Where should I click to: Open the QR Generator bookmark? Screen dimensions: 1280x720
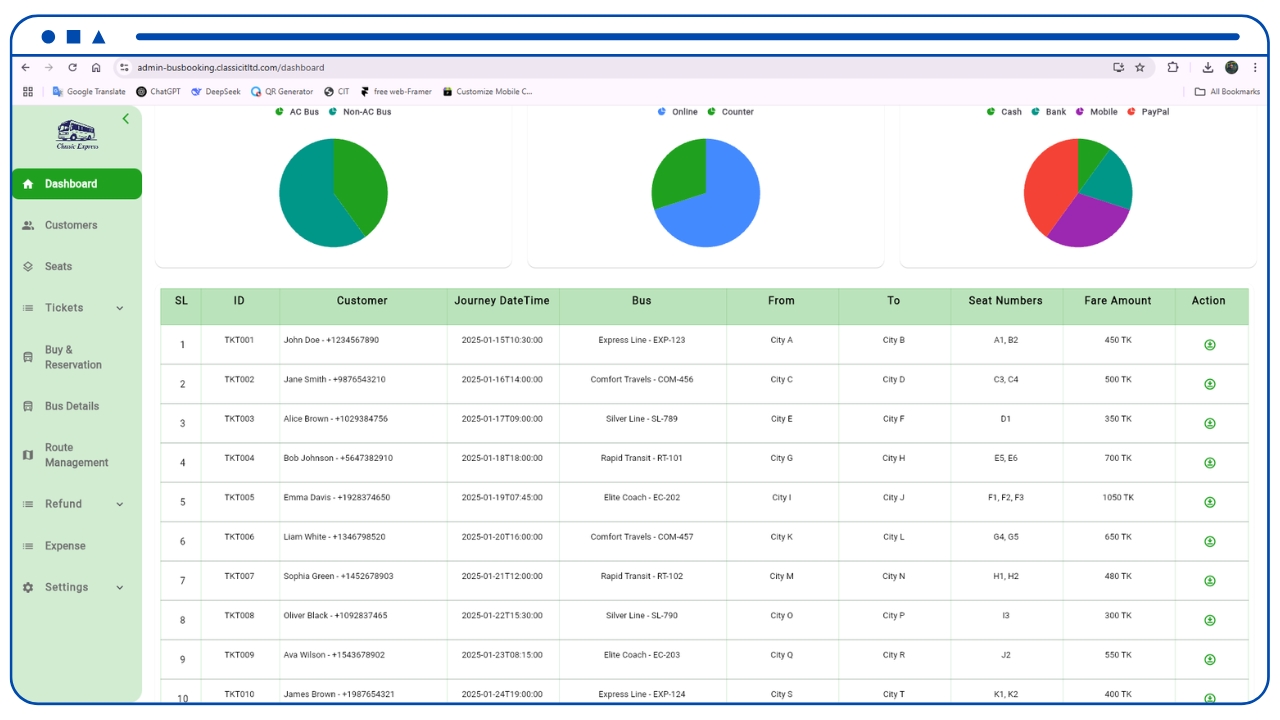[x=282, y=92]
